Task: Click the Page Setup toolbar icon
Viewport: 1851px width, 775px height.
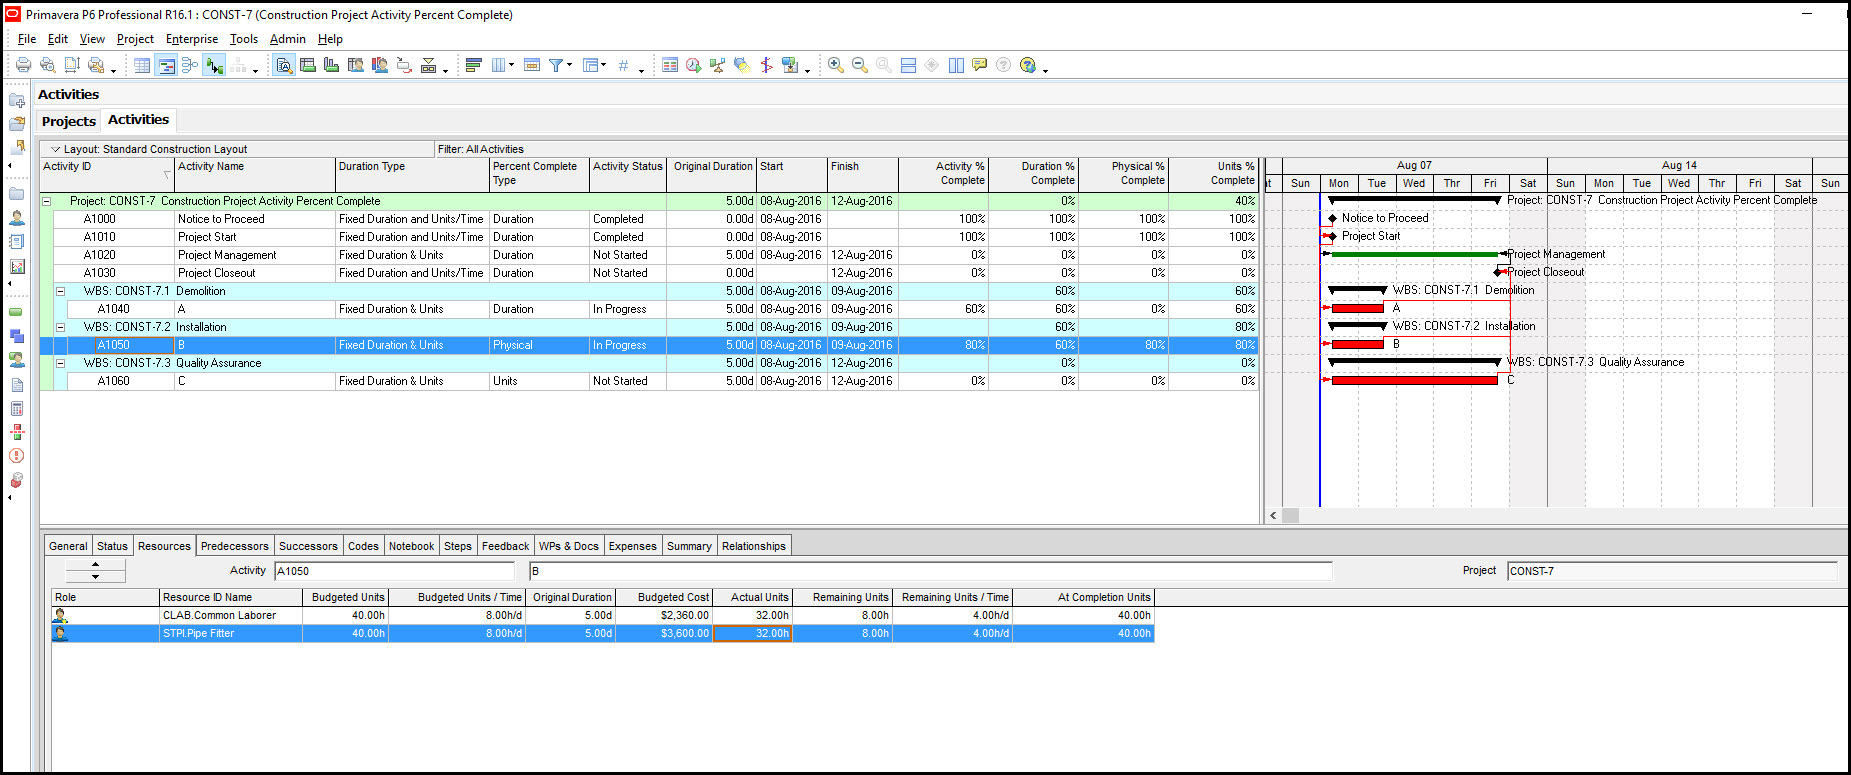Action: pos(72,65)
